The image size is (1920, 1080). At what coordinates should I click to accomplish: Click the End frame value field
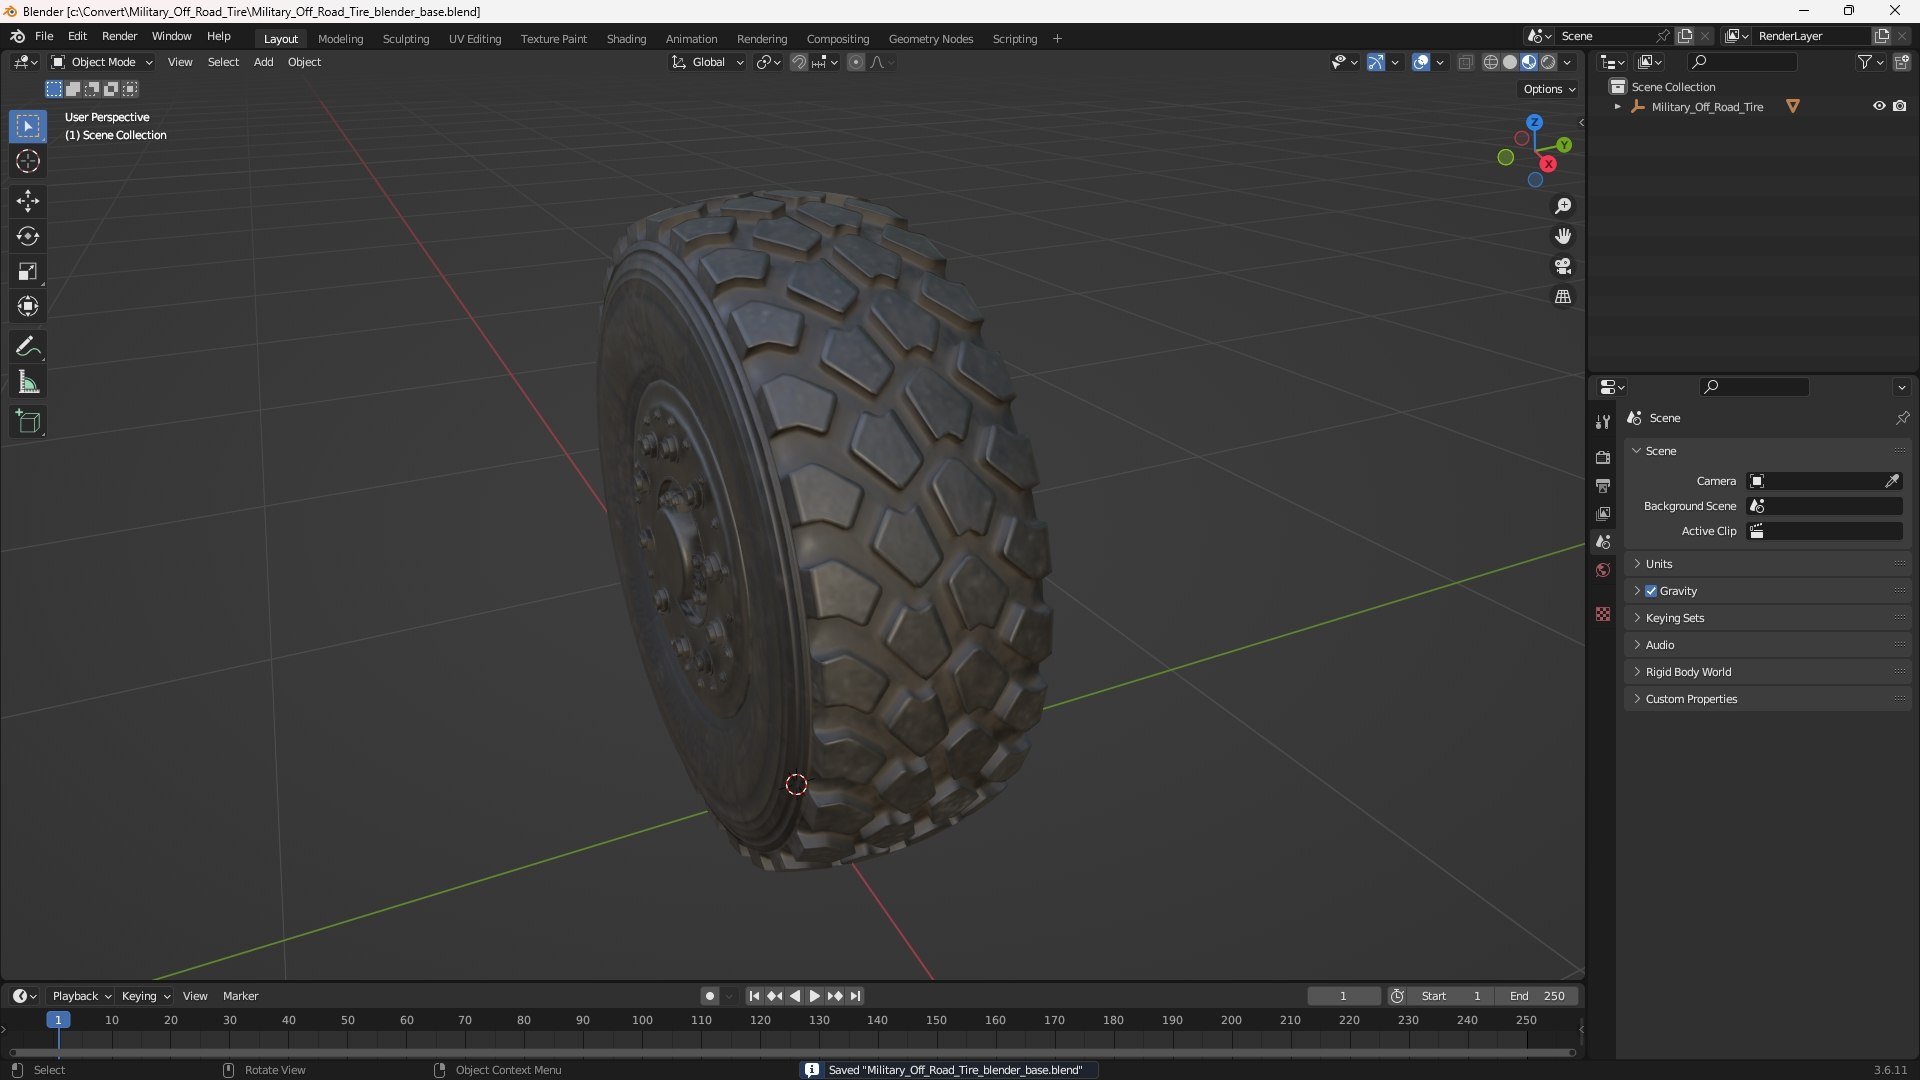tap(1537, 996)
